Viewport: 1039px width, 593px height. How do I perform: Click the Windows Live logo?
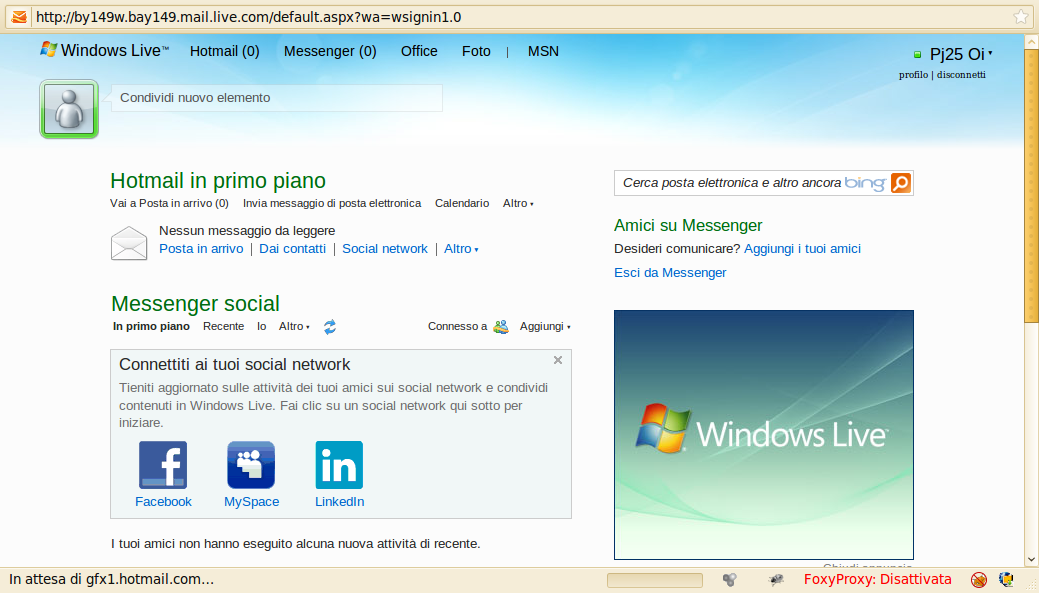click(x=104, y=51)
